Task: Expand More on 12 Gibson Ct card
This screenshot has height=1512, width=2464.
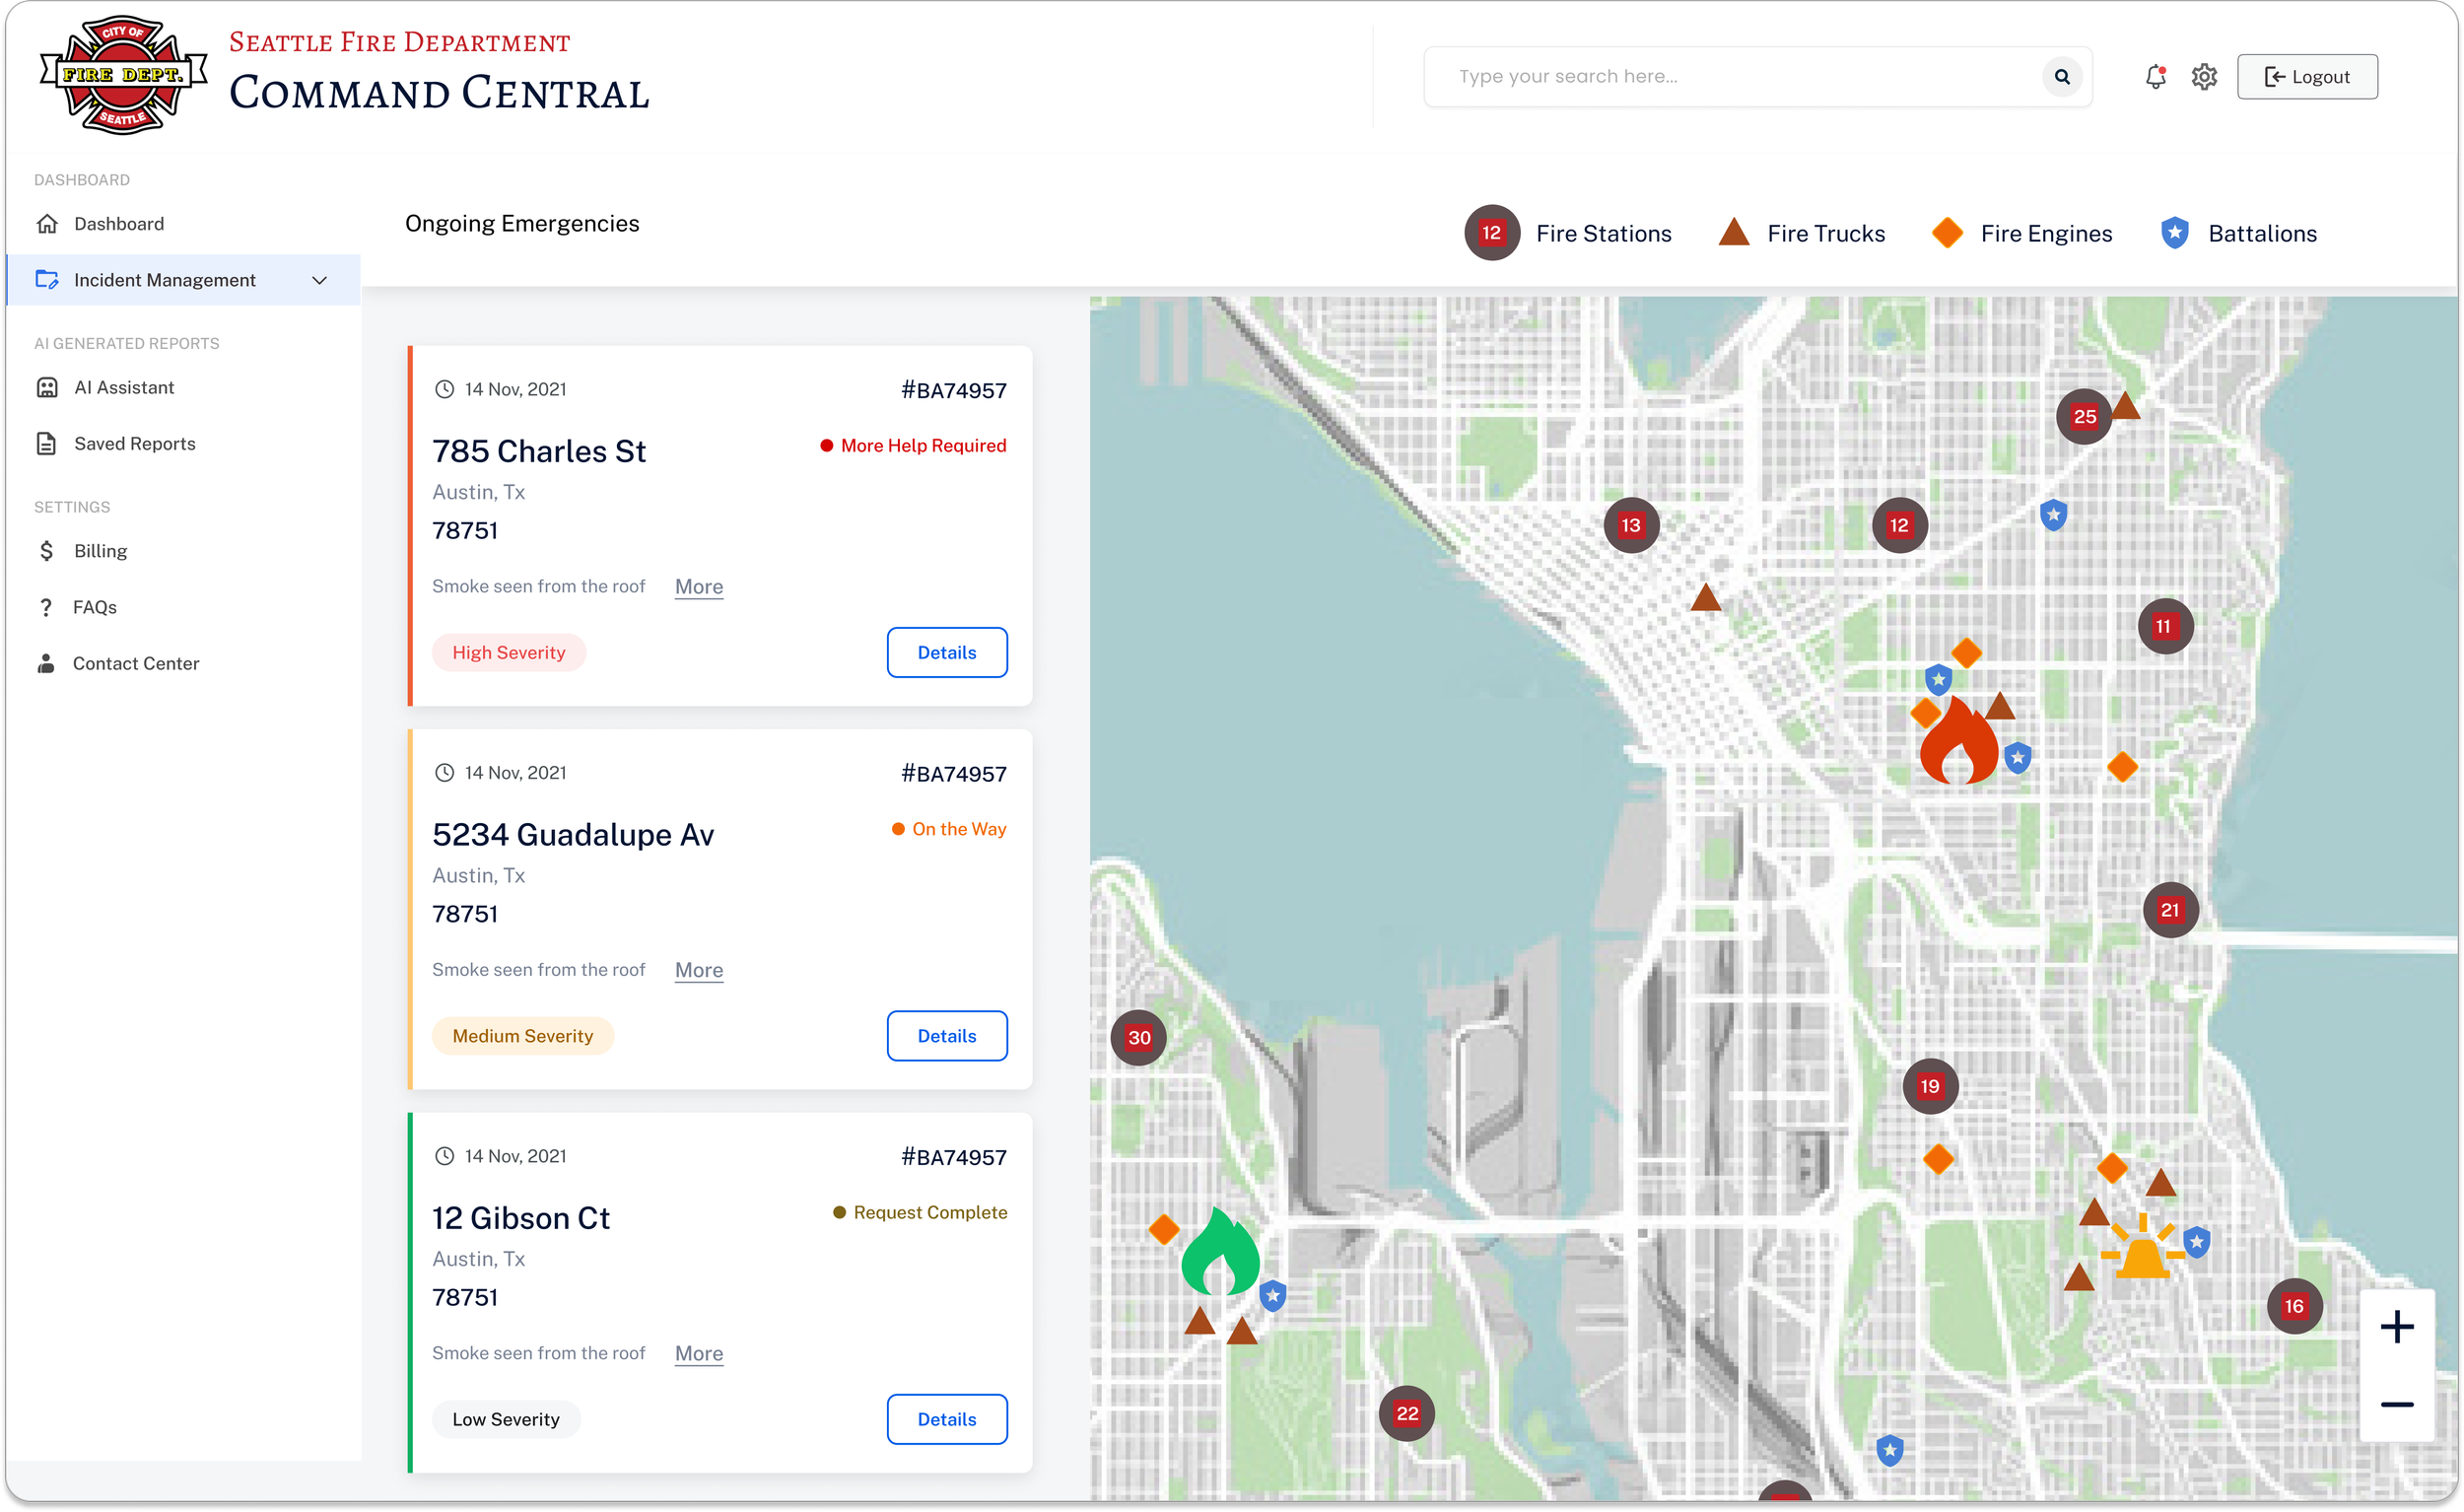Action: 698,1353
